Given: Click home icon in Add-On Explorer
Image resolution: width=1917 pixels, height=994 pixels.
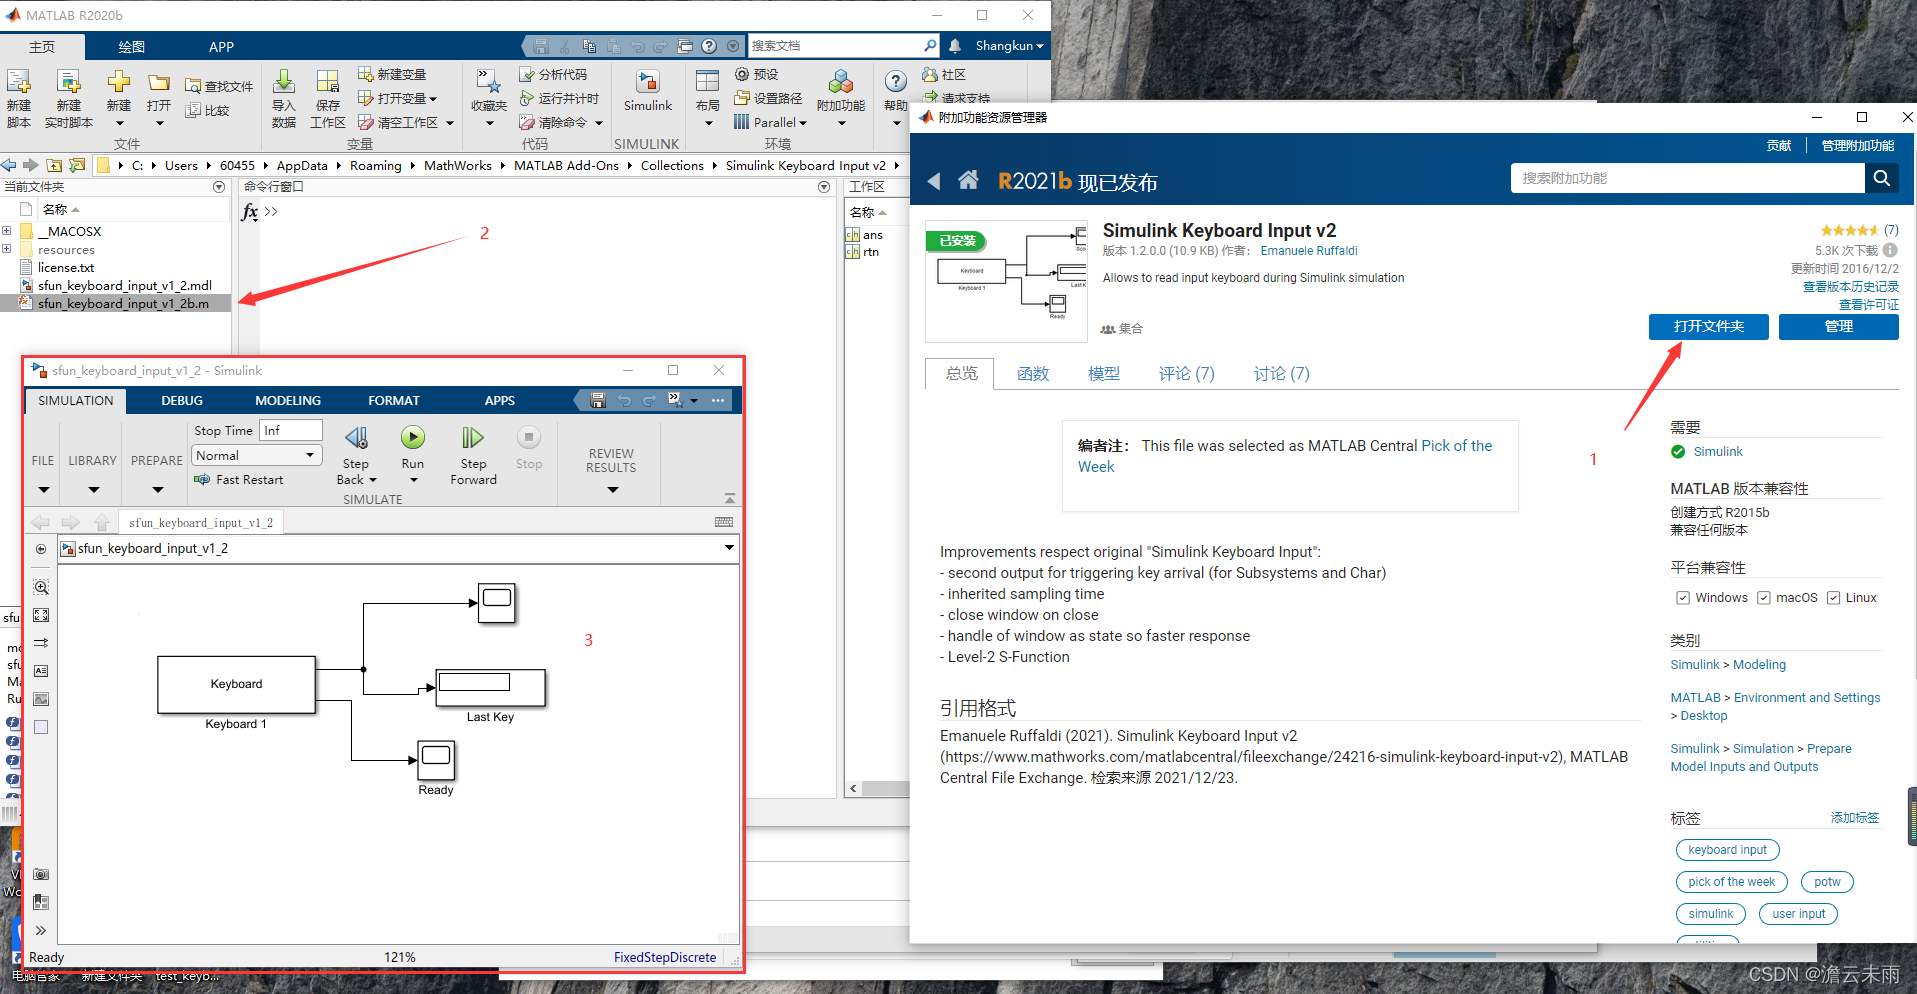Looking at the screenshot, I should click(x=968, y=180).
